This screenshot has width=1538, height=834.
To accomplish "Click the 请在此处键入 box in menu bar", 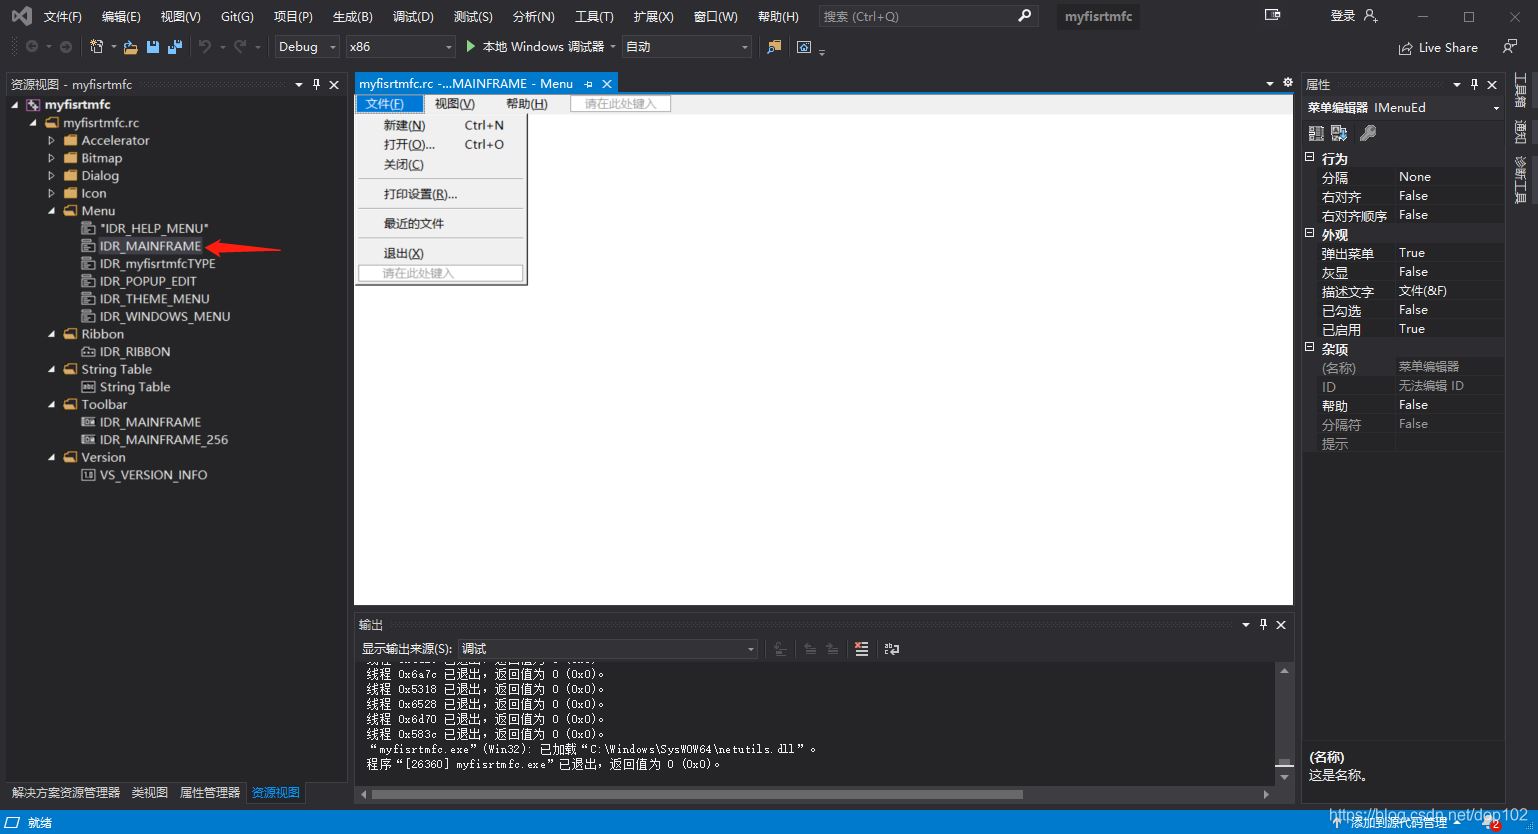I will [x=620, y=103].
